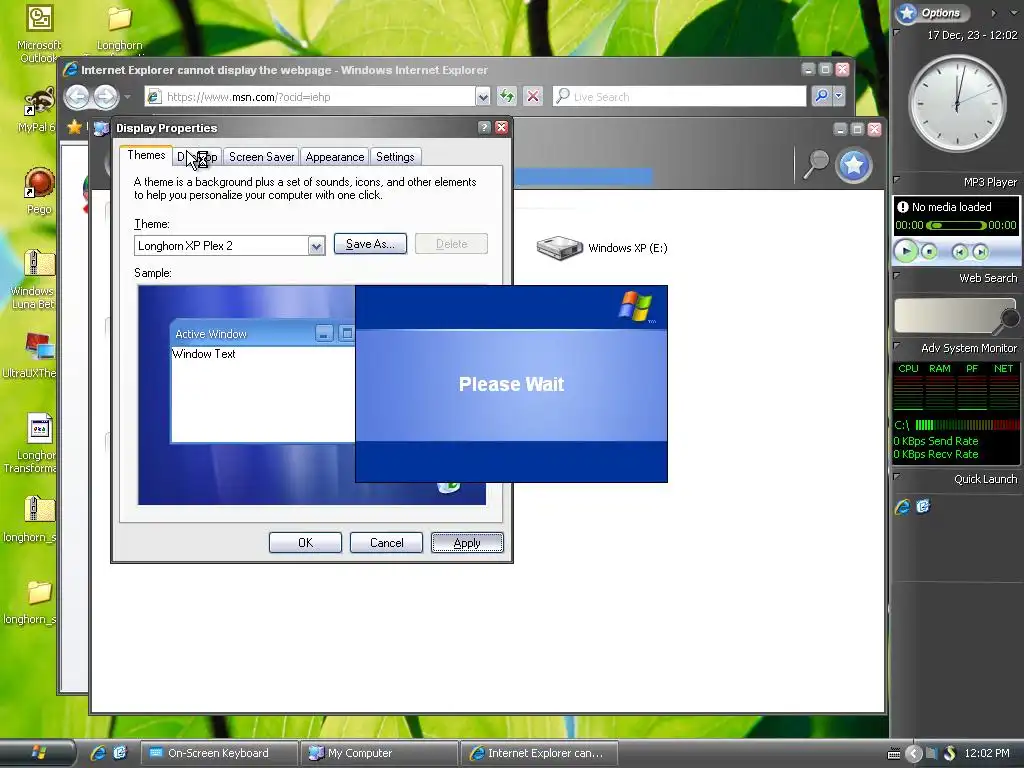Collapse the Adv System Monitor panel
1024x768 pixels.
(x=897, y=346)
